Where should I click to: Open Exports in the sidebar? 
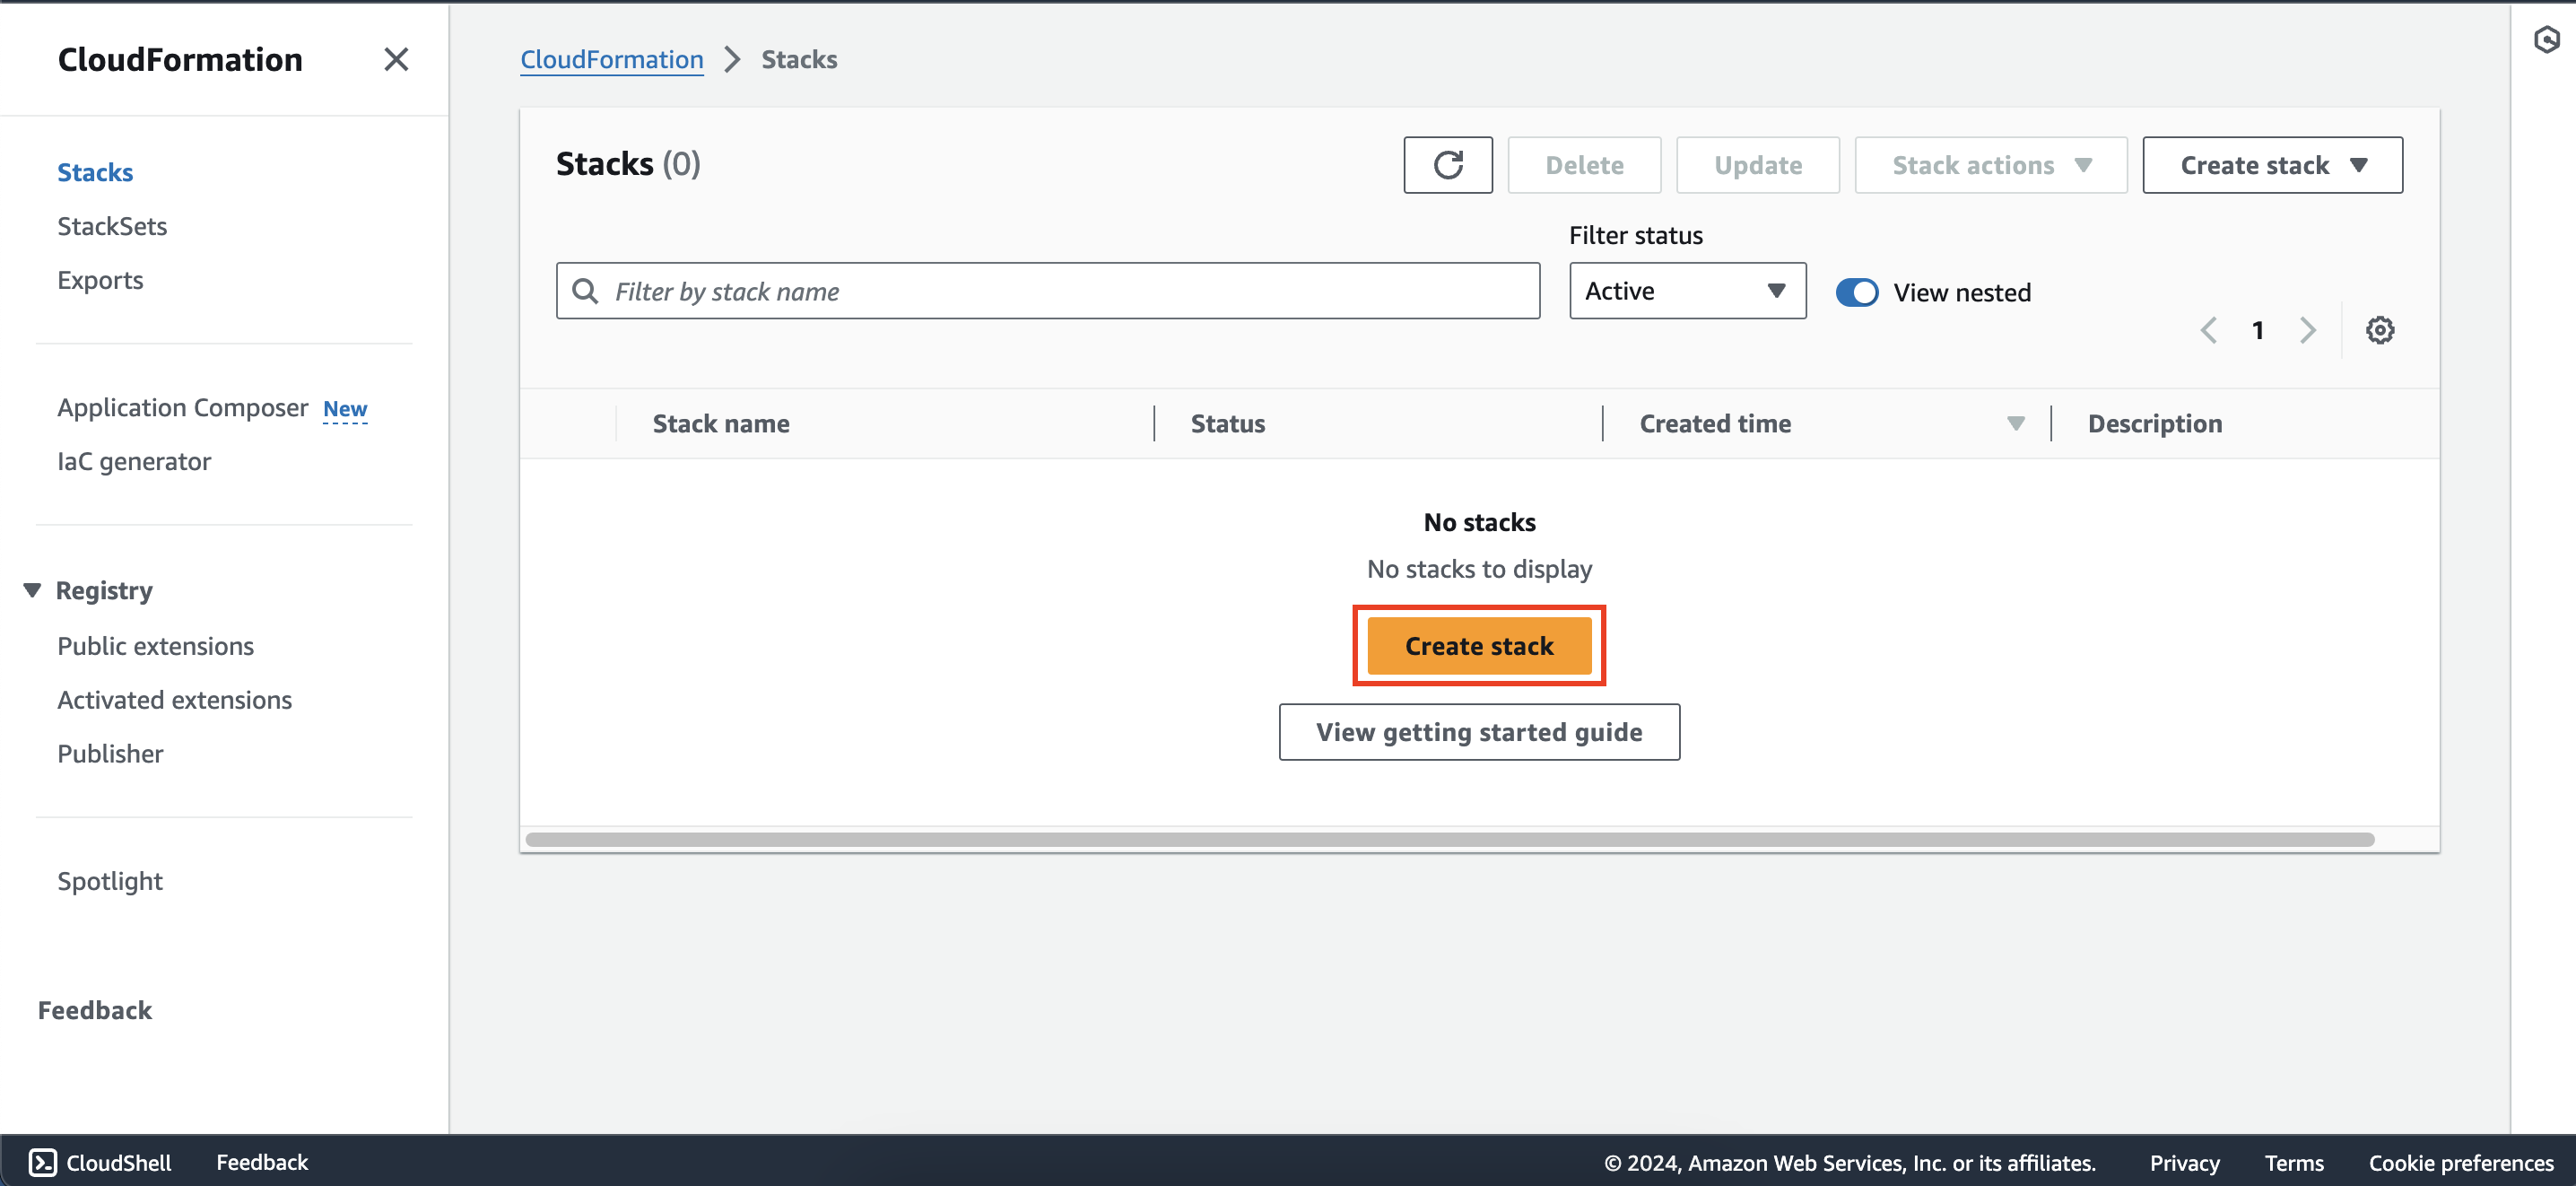coord(100,280)
